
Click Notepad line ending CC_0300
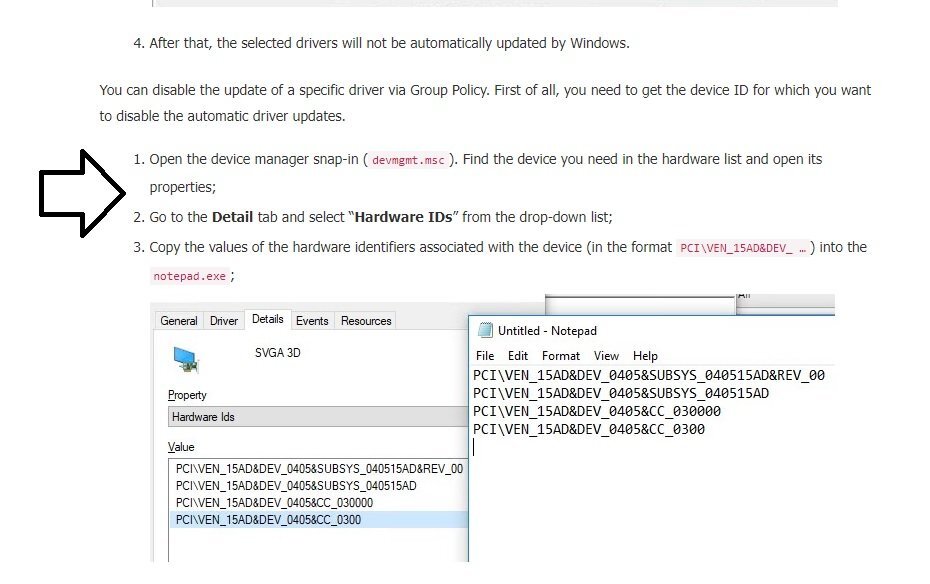[589, 429]
